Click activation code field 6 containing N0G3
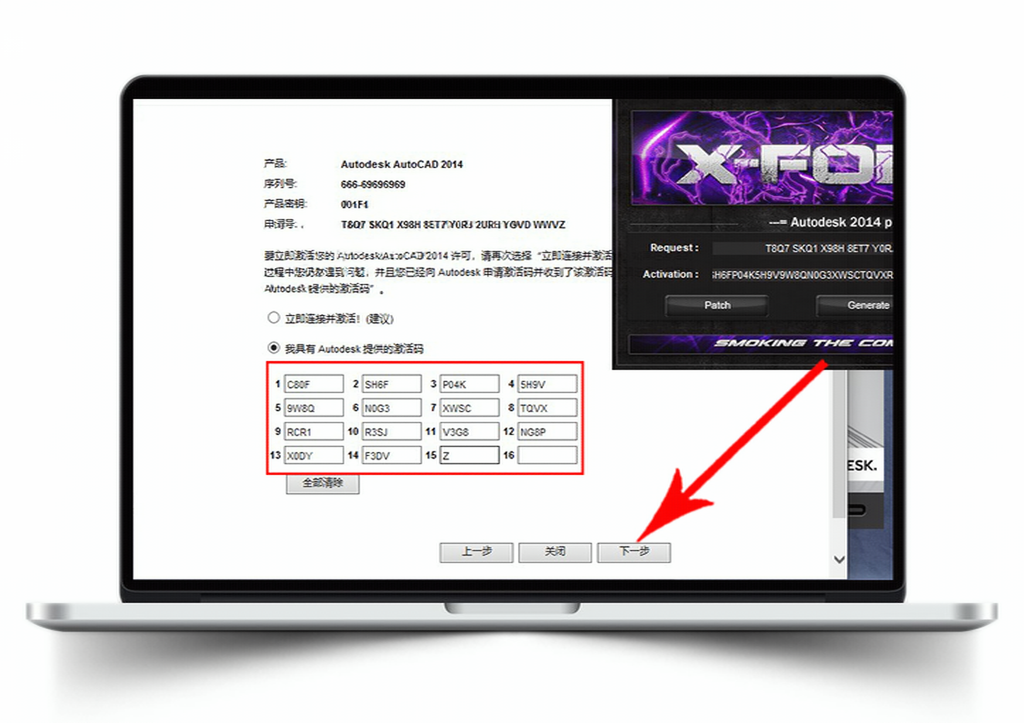 (391, 408)
